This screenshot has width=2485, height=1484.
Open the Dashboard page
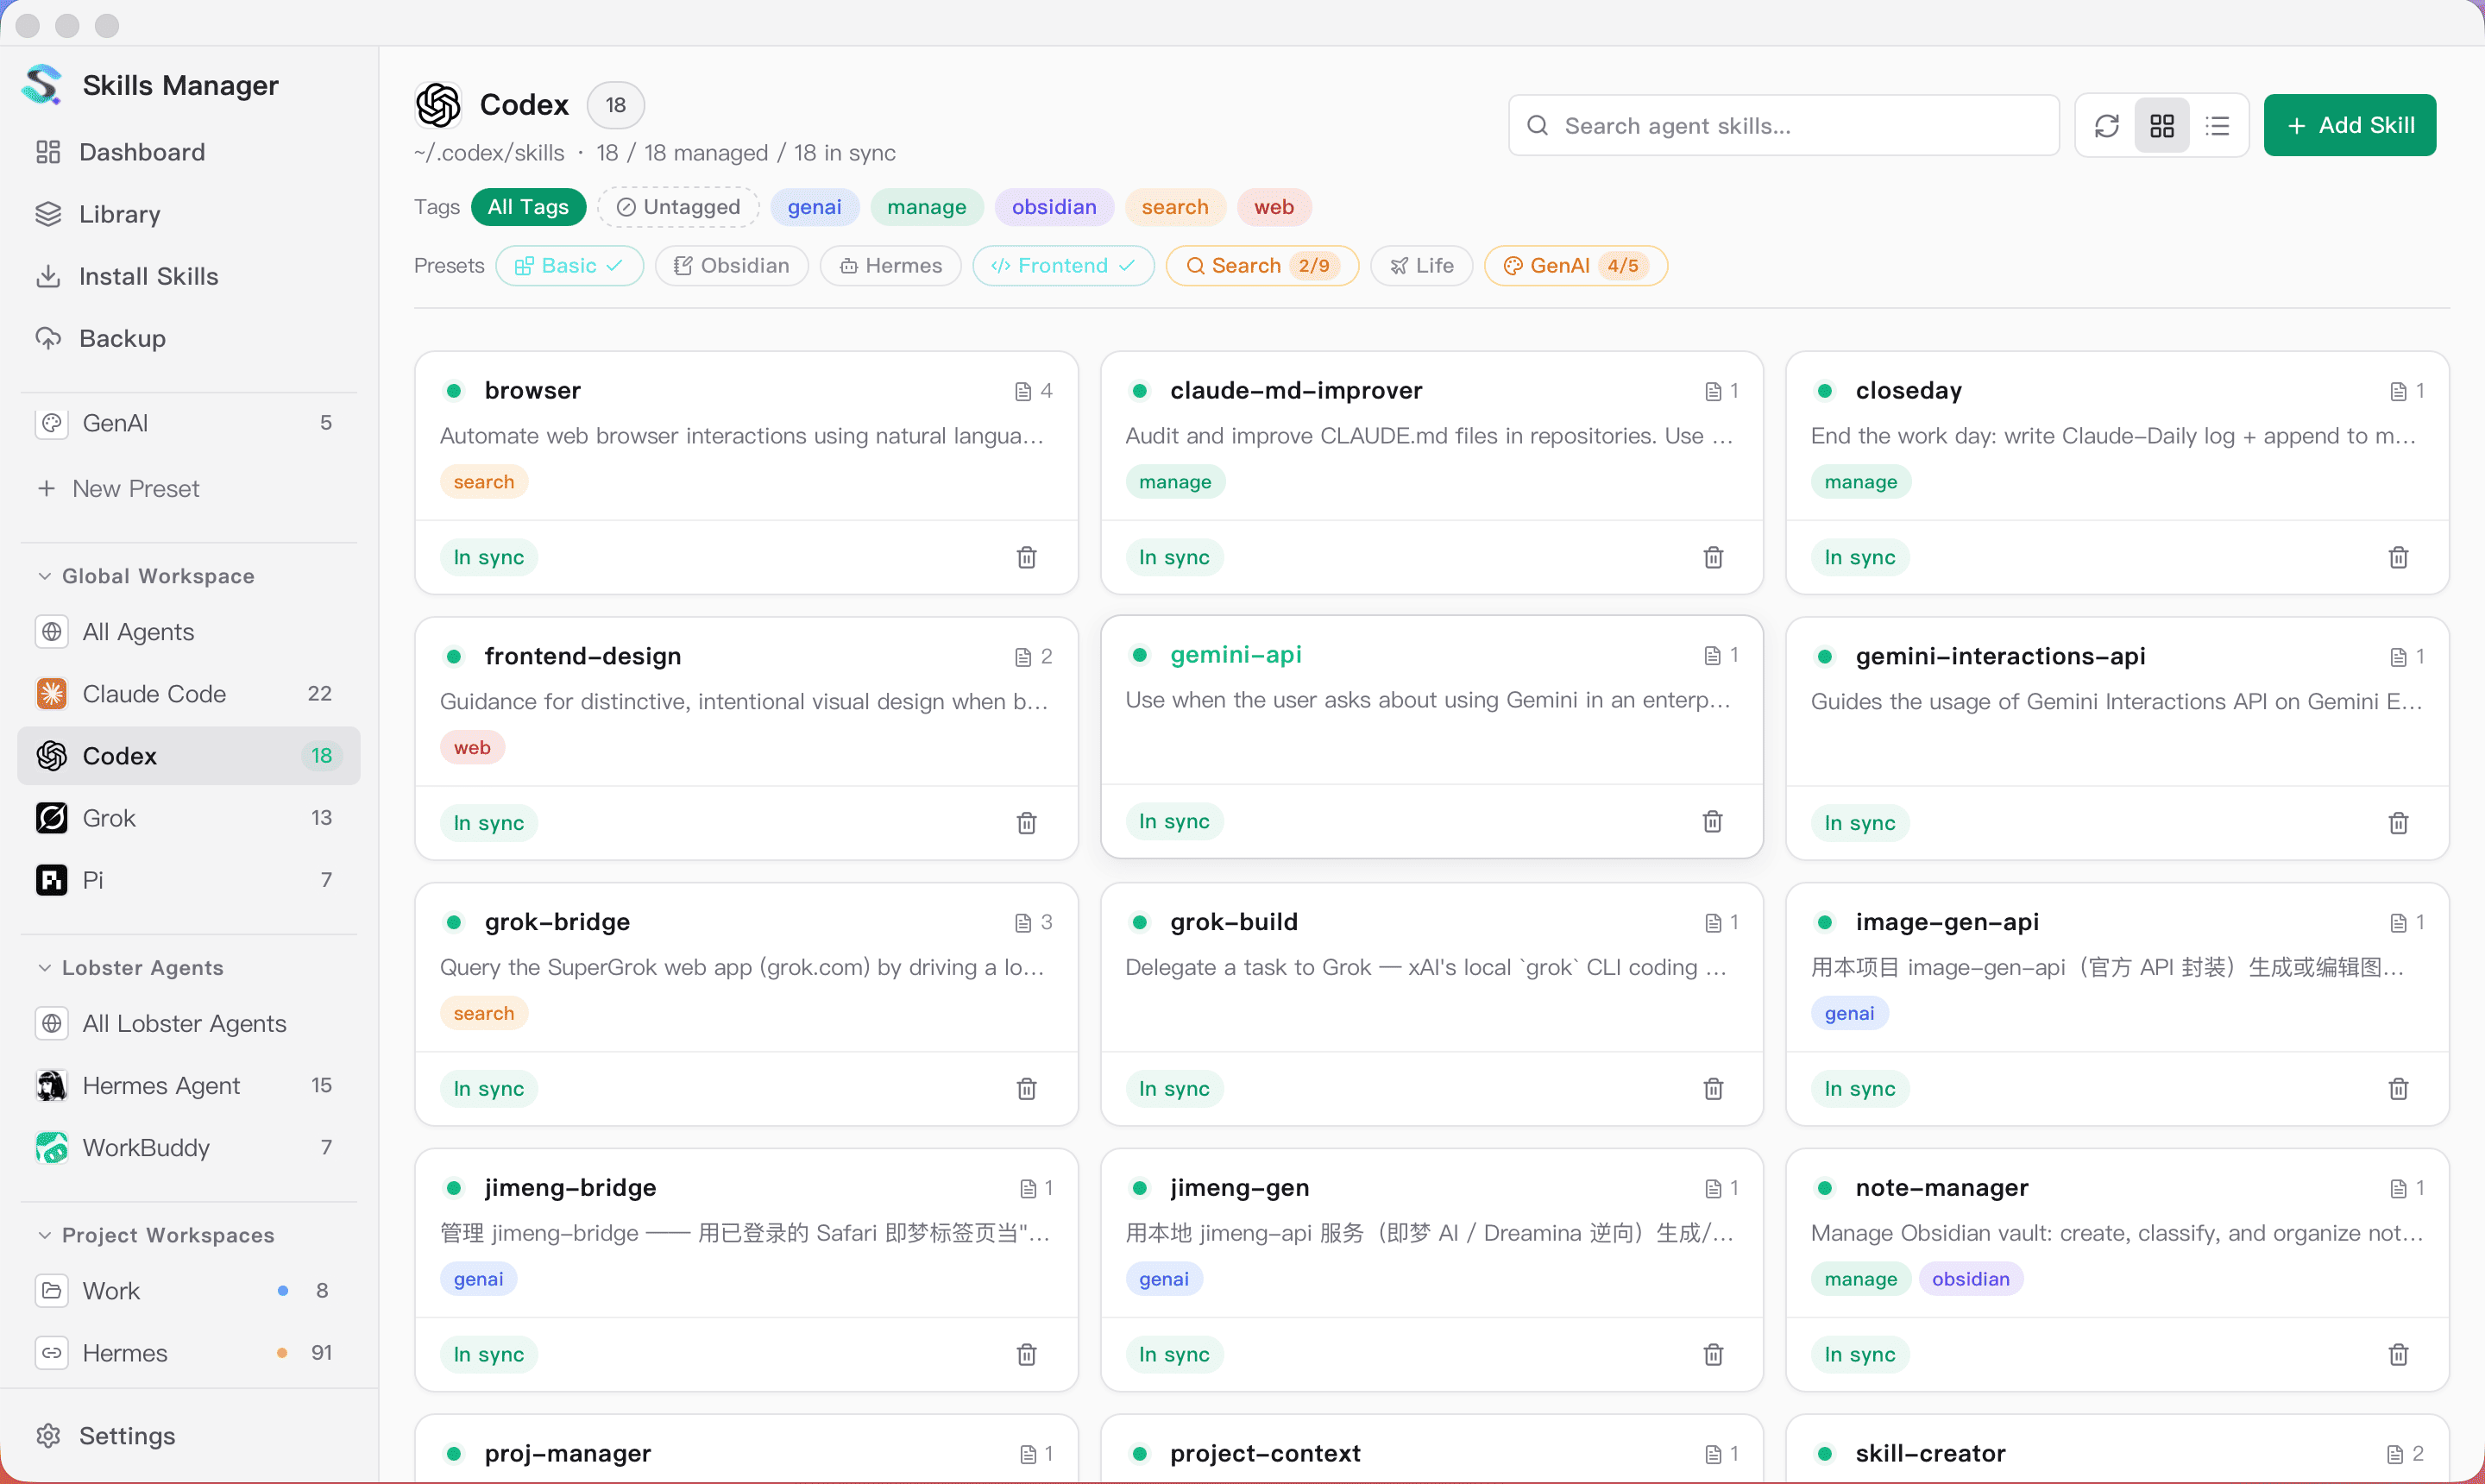point(188,152)
